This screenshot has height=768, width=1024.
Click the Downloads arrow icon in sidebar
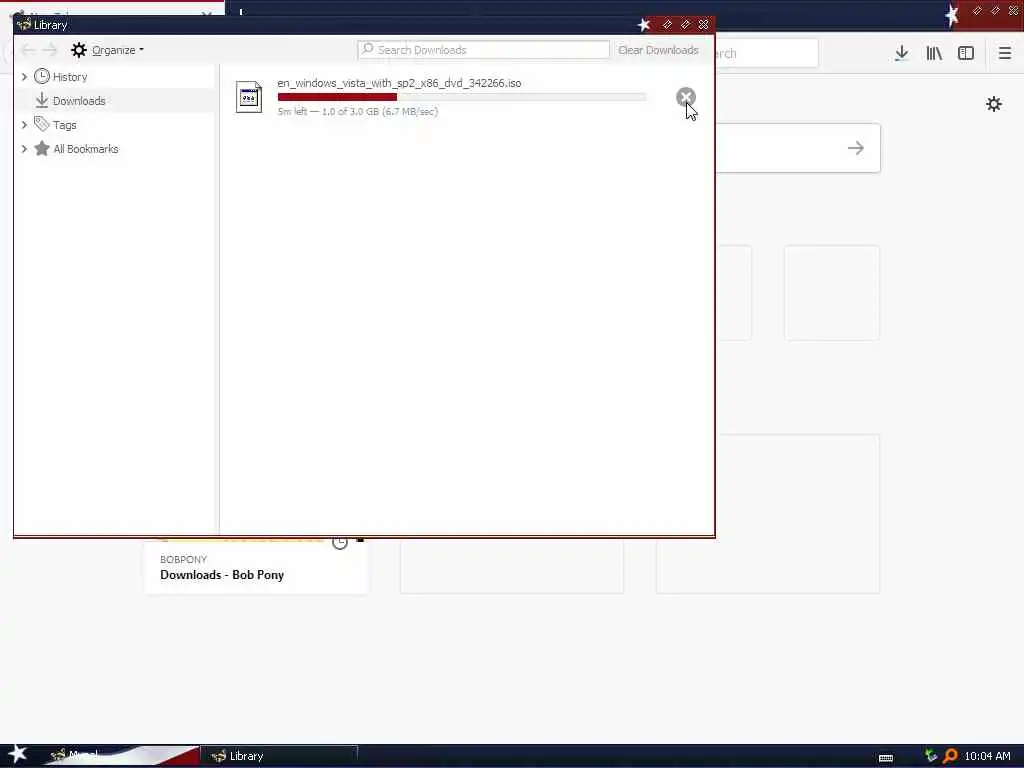click(x=42, y=101)
